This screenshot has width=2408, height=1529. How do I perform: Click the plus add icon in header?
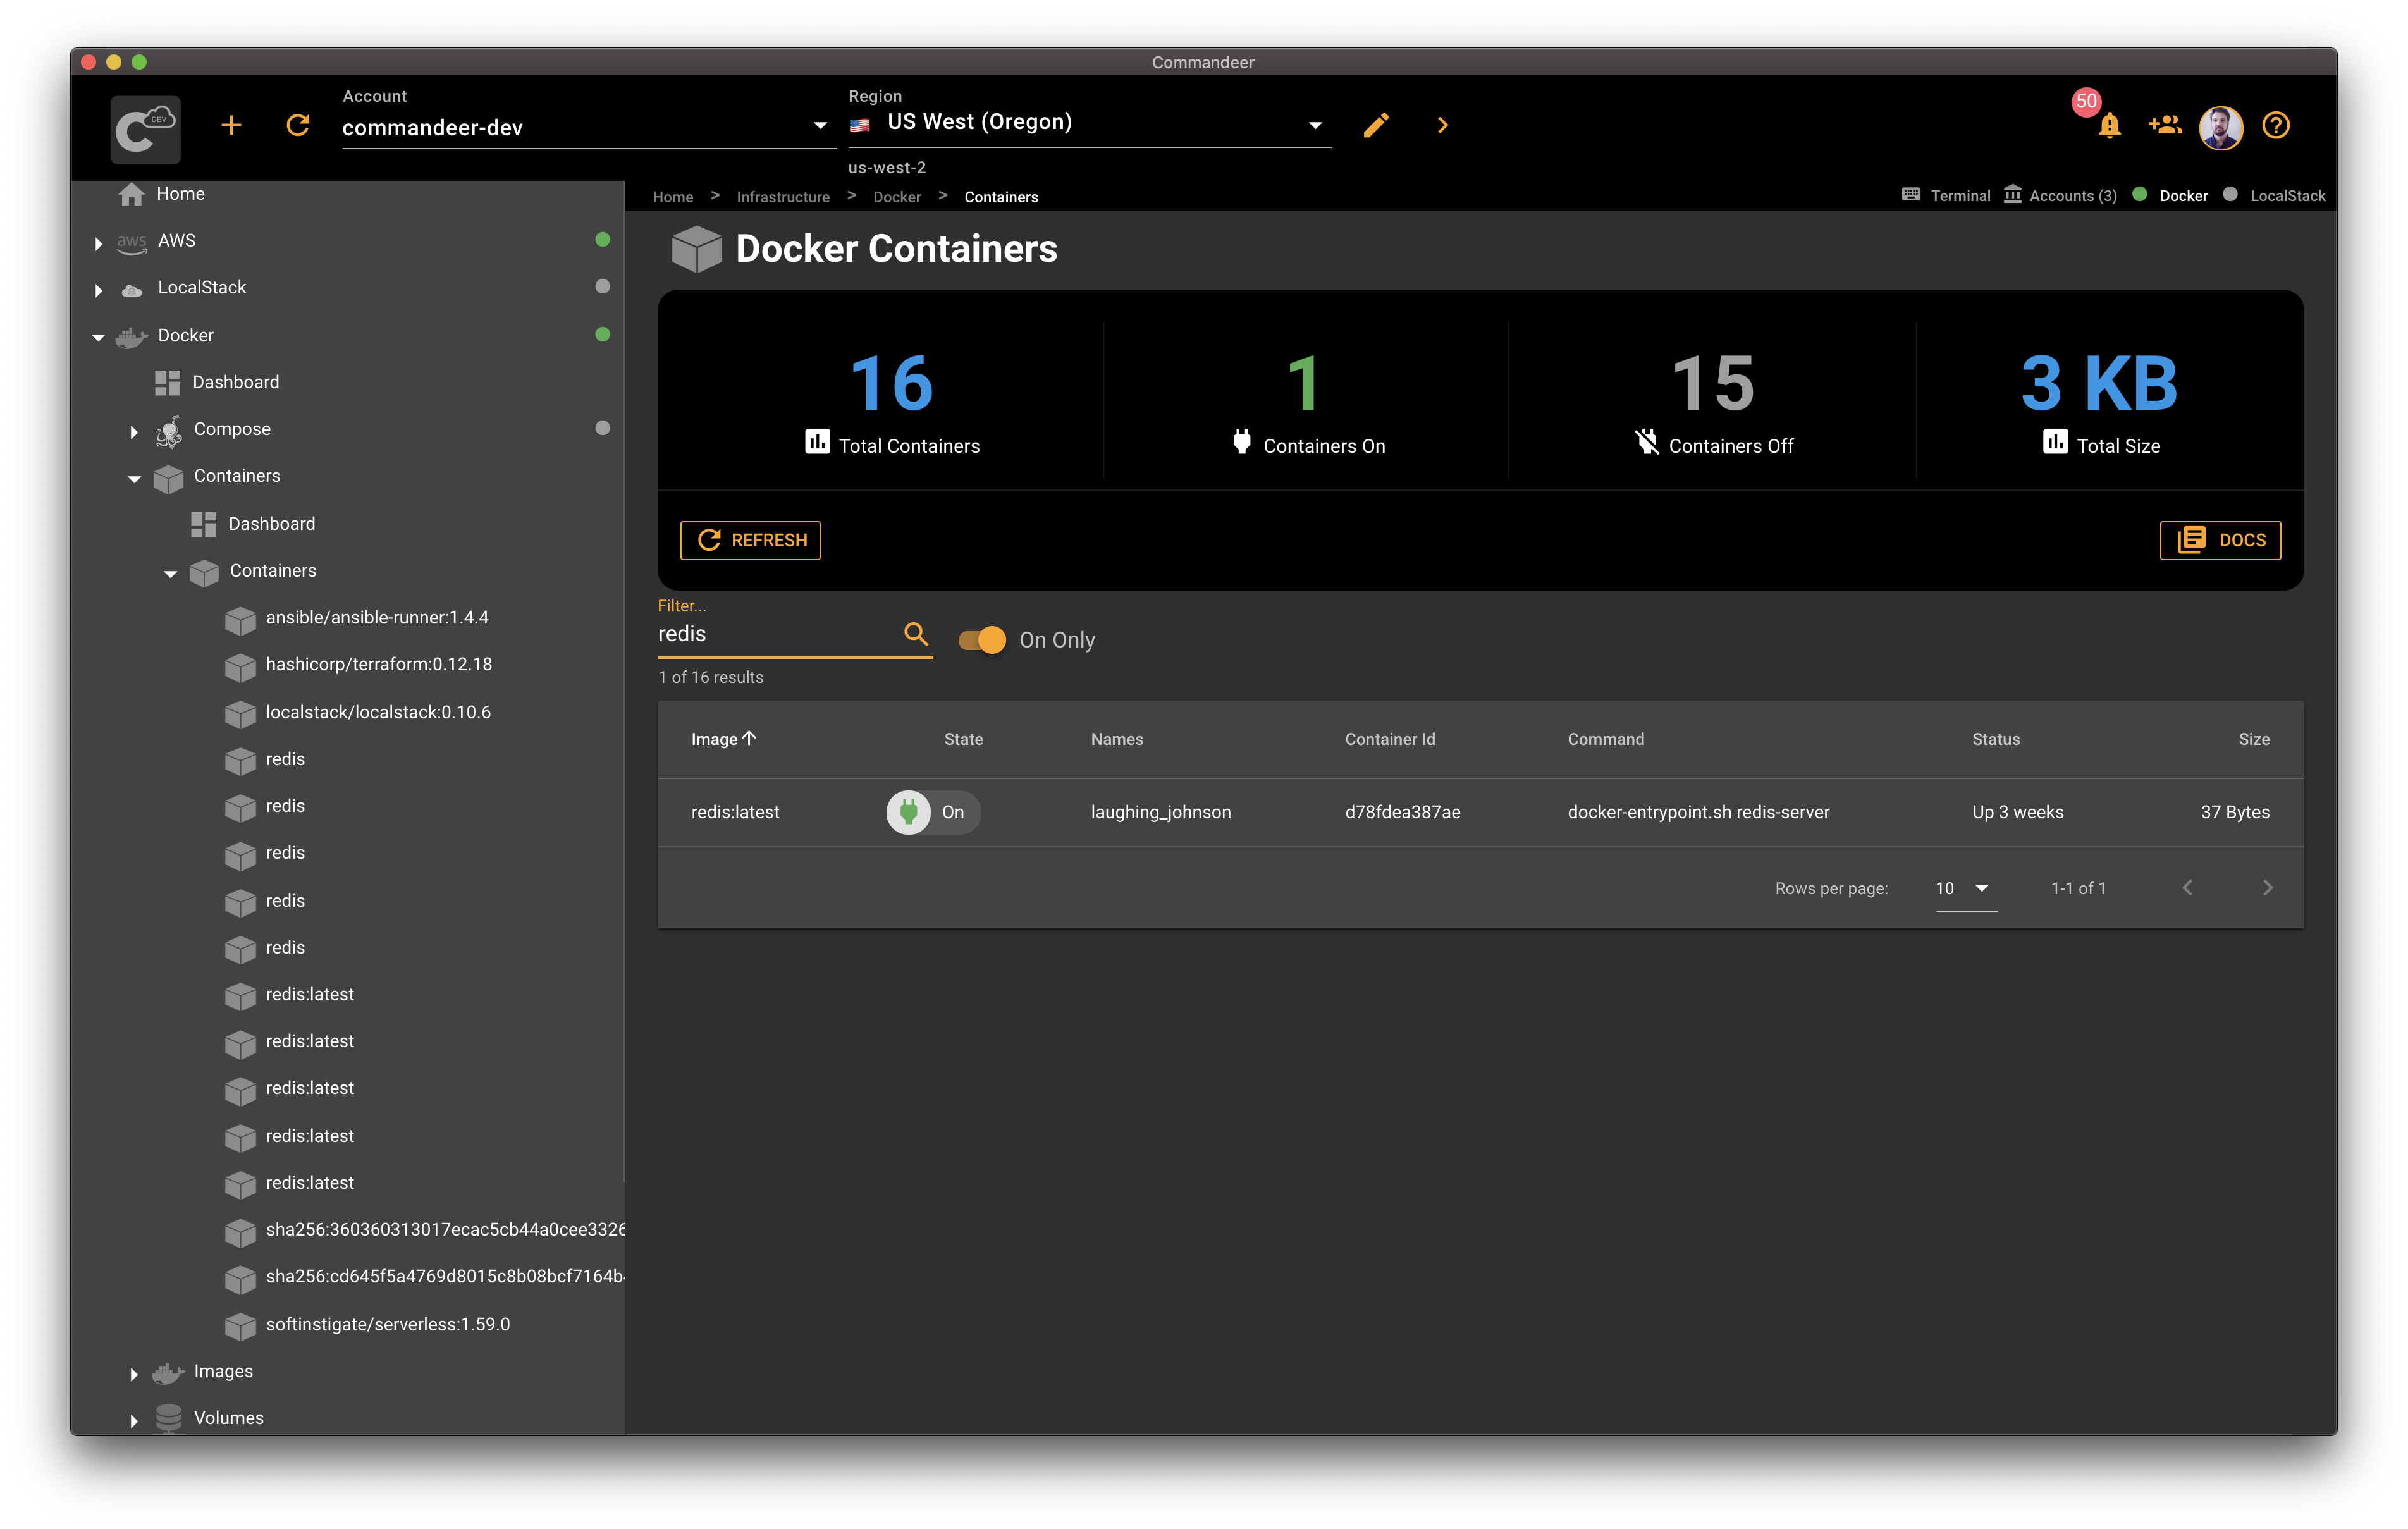[x=231, y=126]
